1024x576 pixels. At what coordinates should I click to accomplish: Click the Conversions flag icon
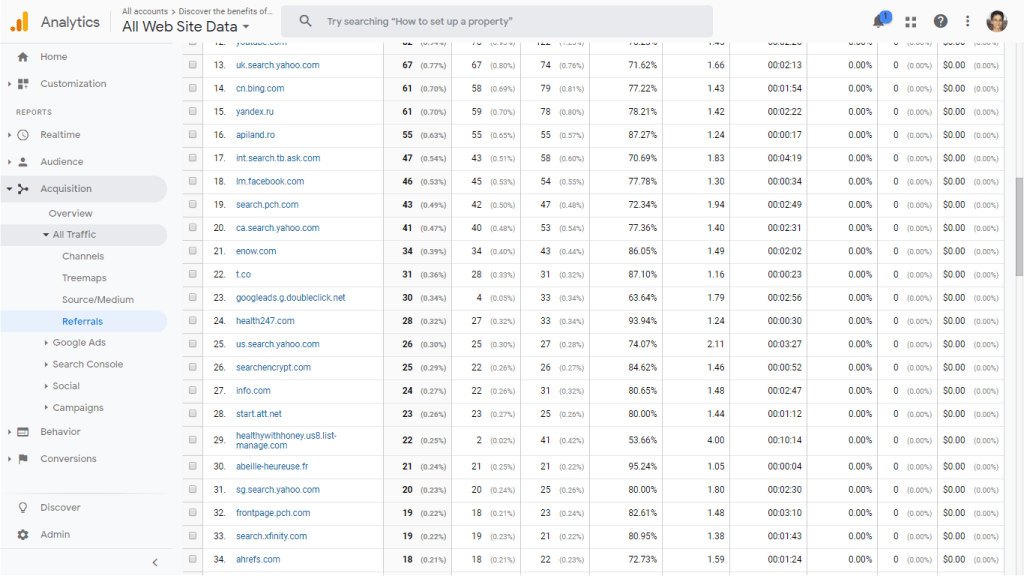[23, 458]
